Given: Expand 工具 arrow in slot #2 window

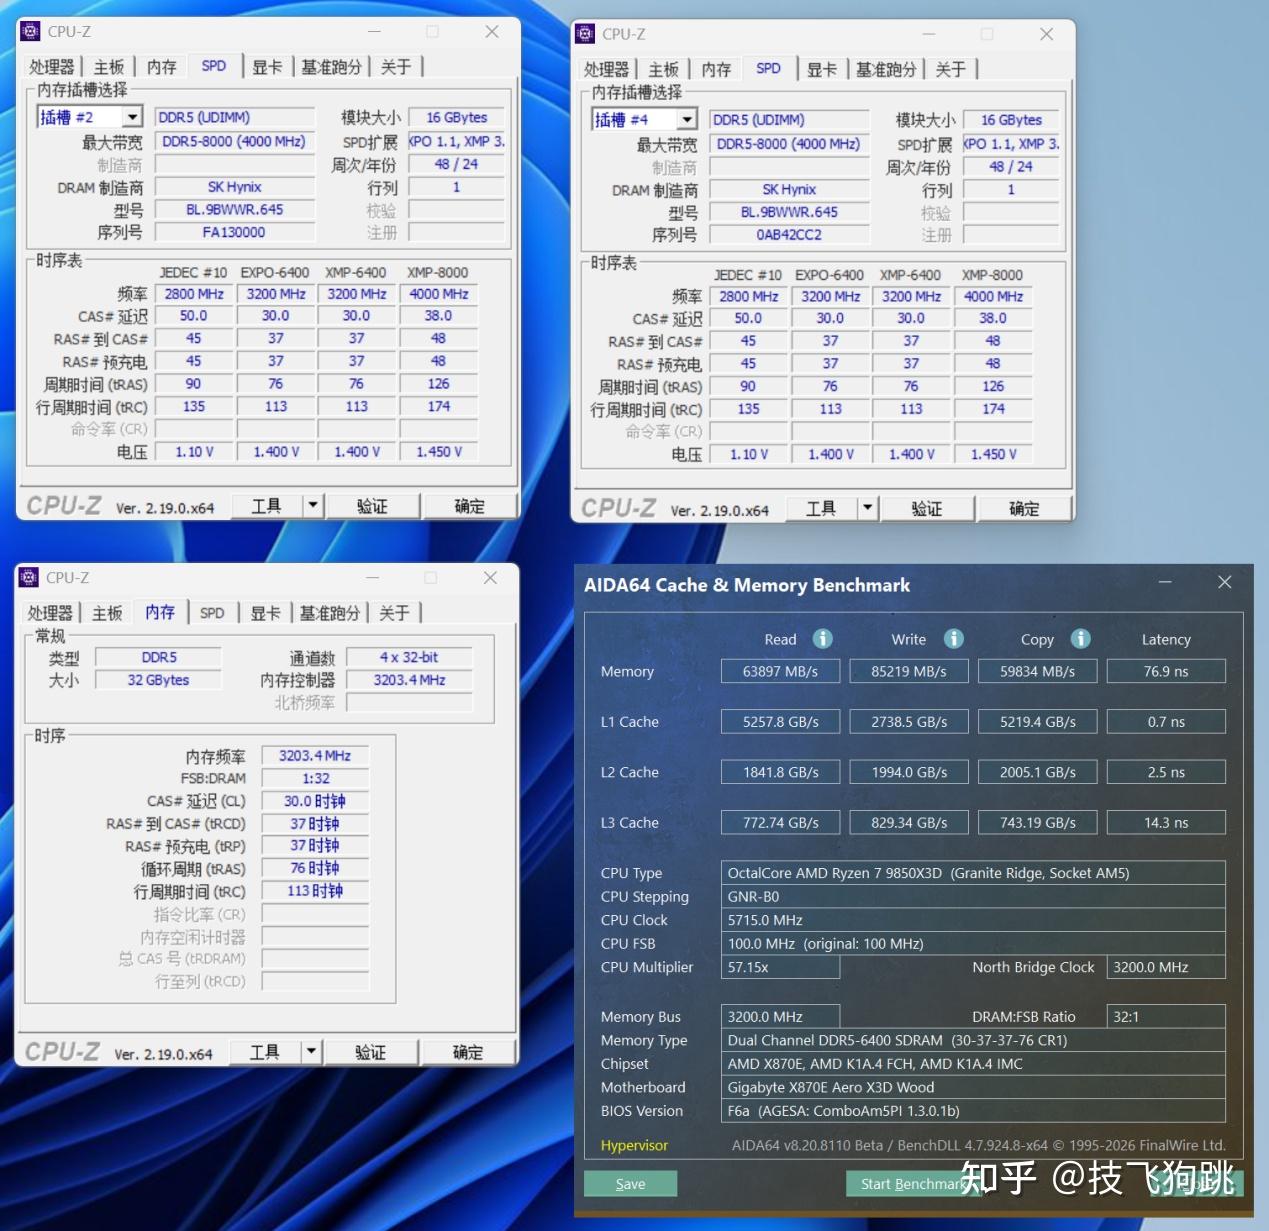Looking at the screenshot, I should tap(312, 506).
